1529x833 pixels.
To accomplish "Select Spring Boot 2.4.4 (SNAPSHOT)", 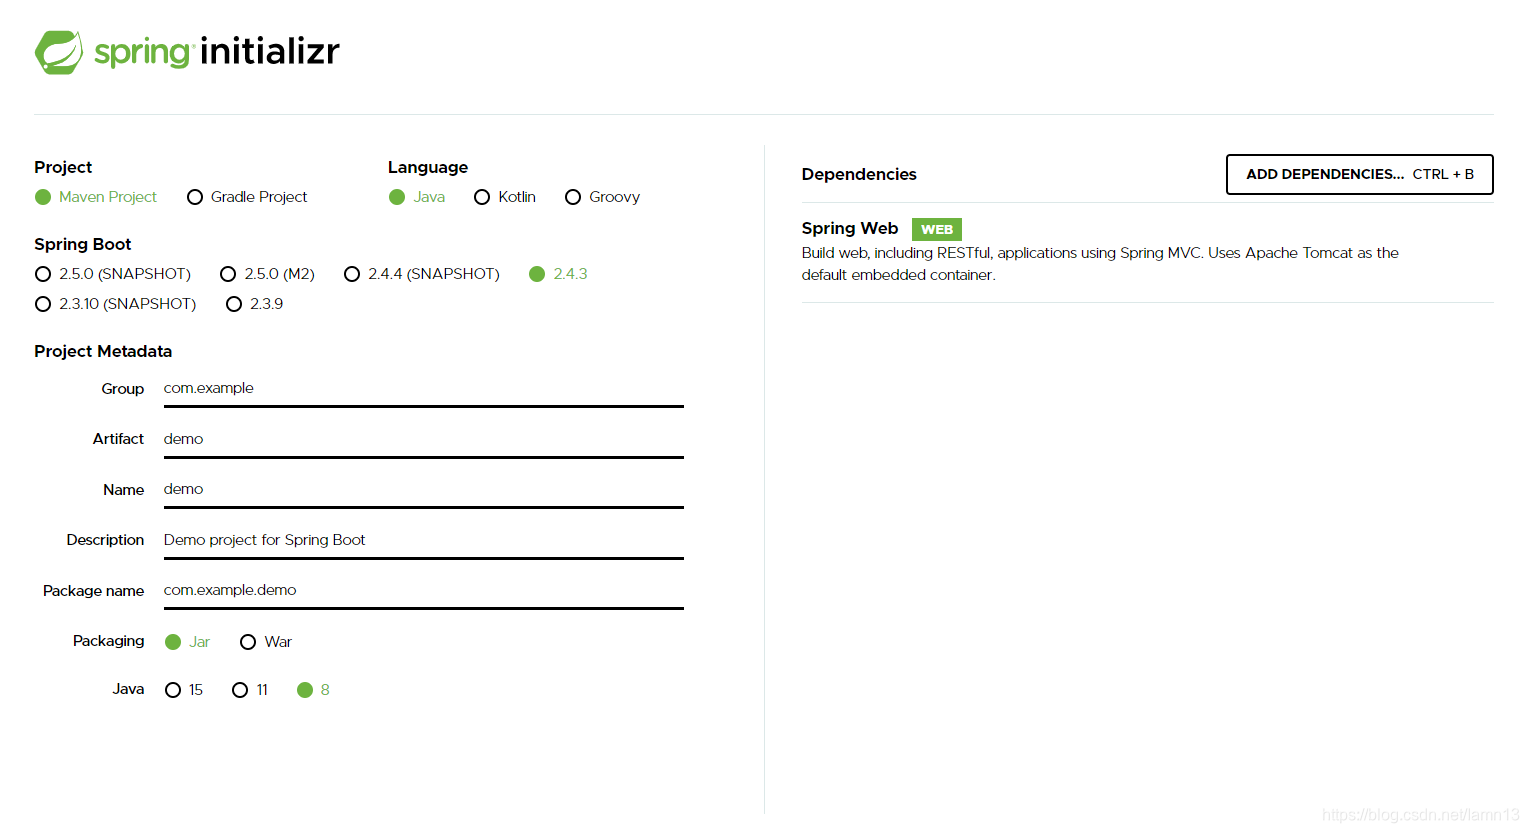I will (422, 274).
